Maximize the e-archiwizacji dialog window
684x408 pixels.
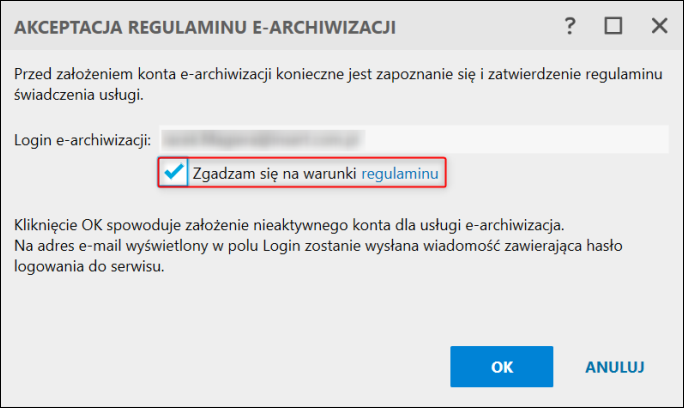pyautogui.click(x=613, y=27)
